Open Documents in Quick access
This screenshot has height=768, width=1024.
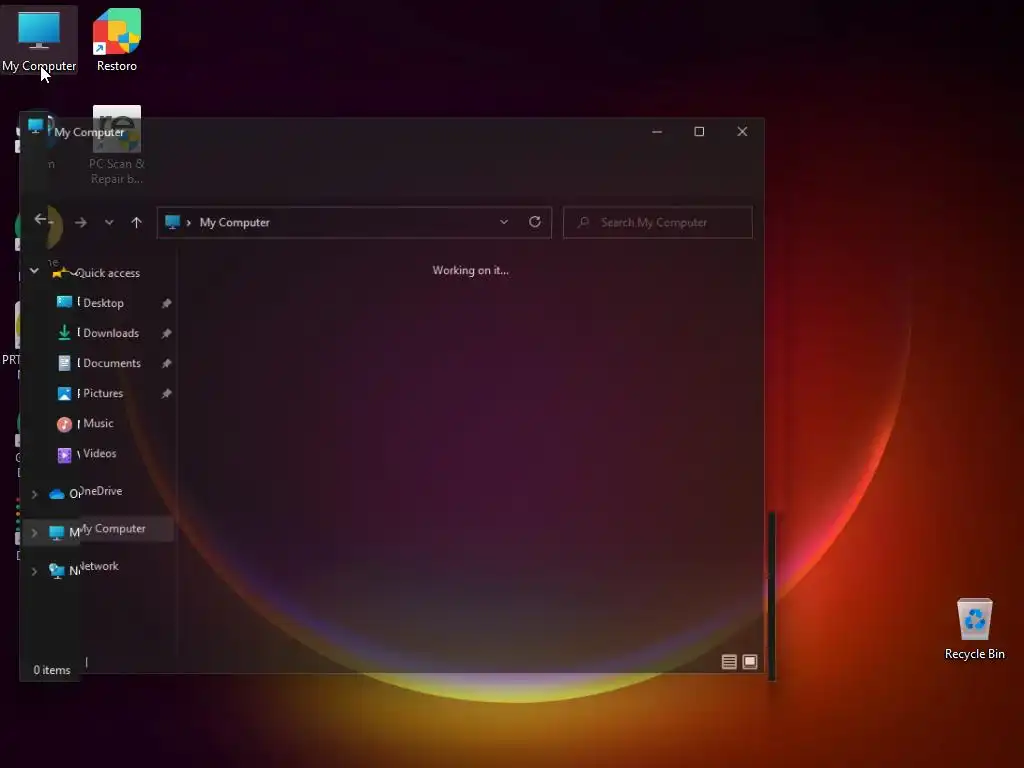click(112, 363)
